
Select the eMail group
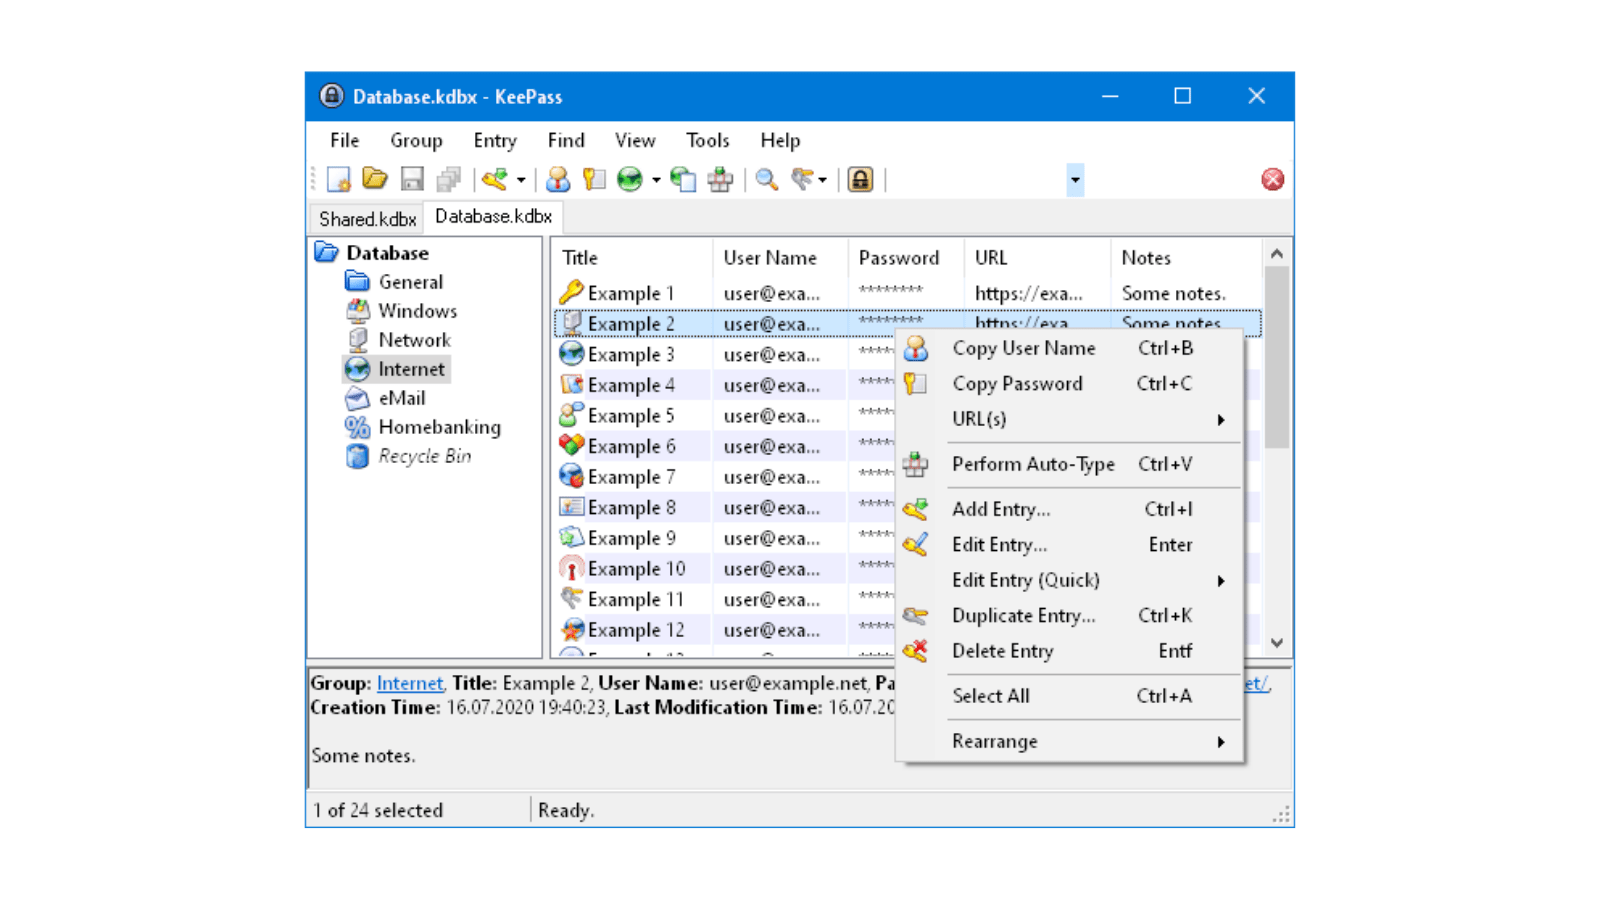point(401,398)
